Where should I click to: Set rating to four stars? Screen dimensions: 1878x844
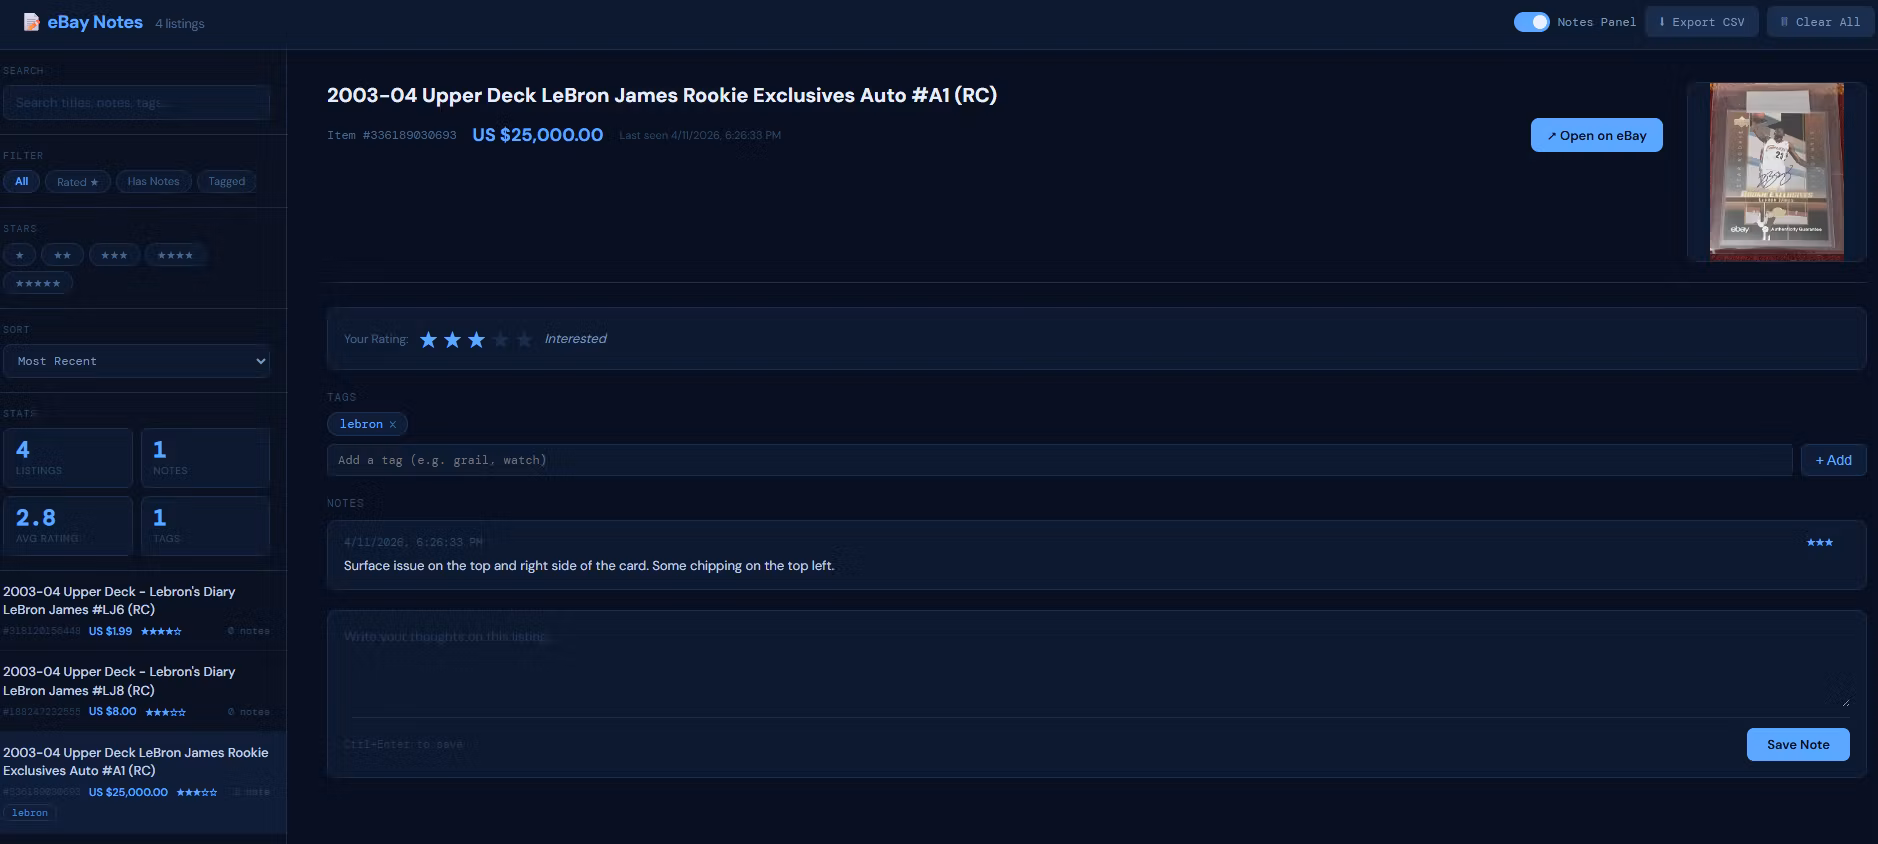click(500, 340)
